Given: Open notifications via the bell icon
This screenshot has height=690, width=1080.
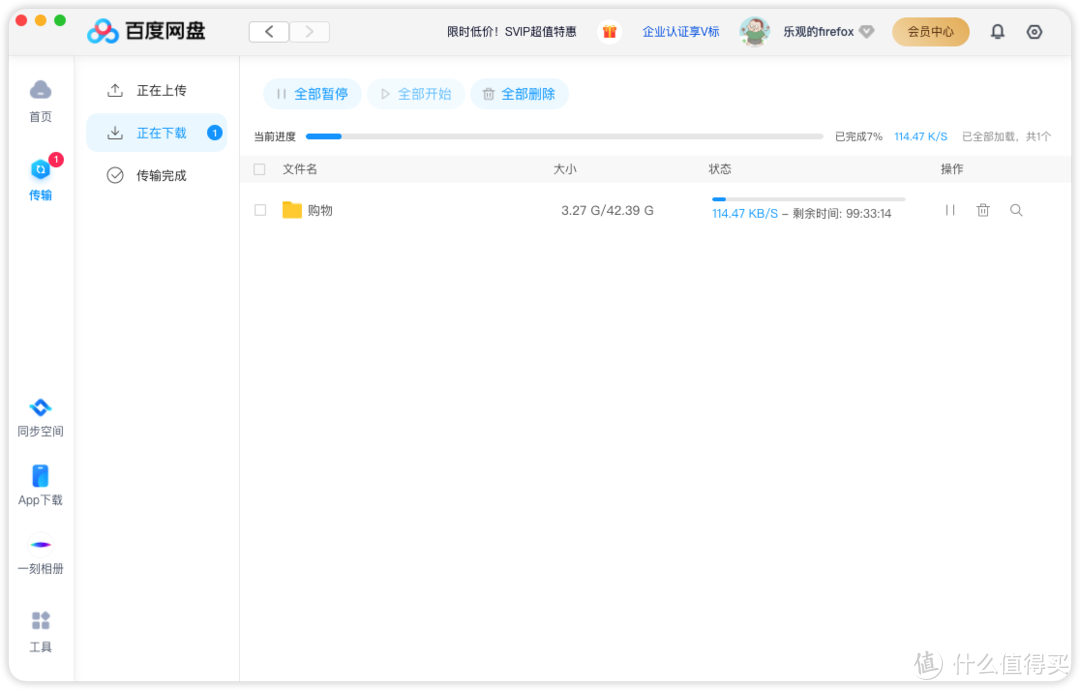Looking at the screenshot, I should pyautogui.click(x=997, y=31).
